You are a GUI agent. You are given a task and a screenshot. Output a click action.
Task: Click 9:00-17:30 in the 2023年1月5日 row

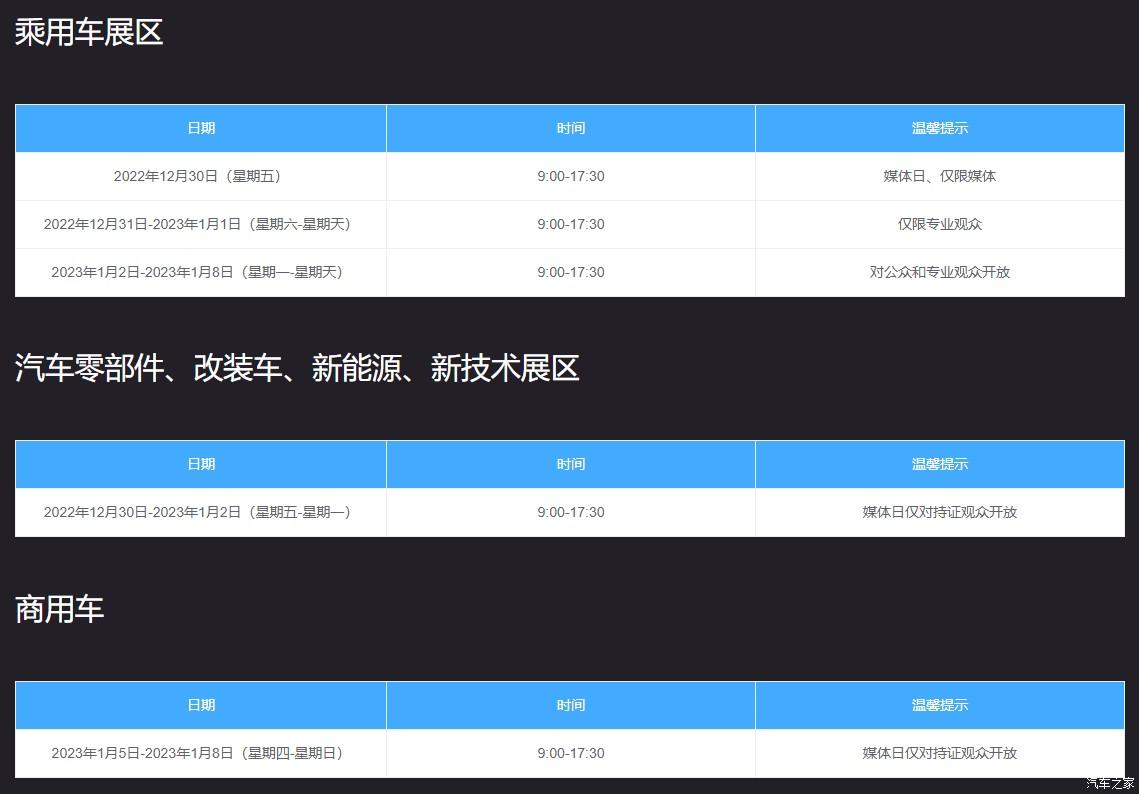[571, 753]
